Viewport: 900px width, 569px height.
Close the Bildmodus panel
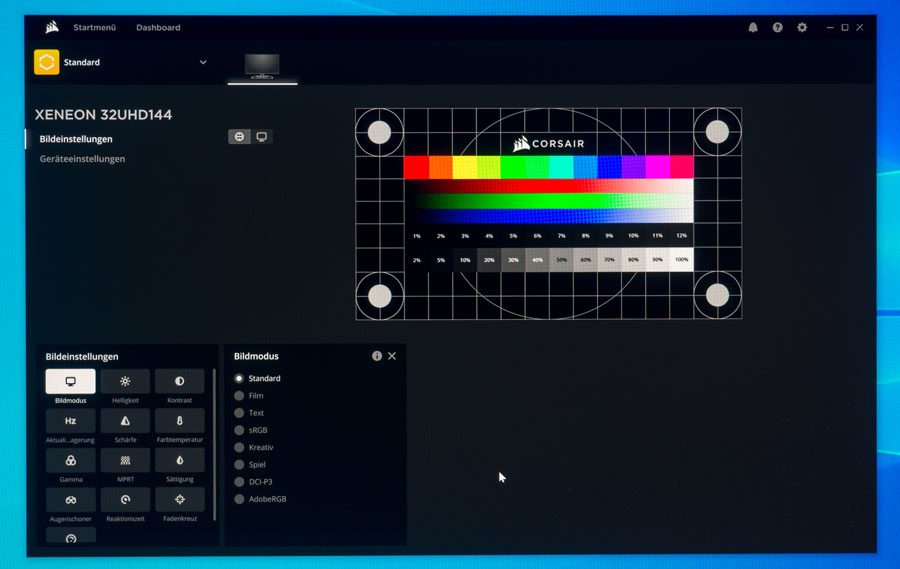[x=392, y=356]
